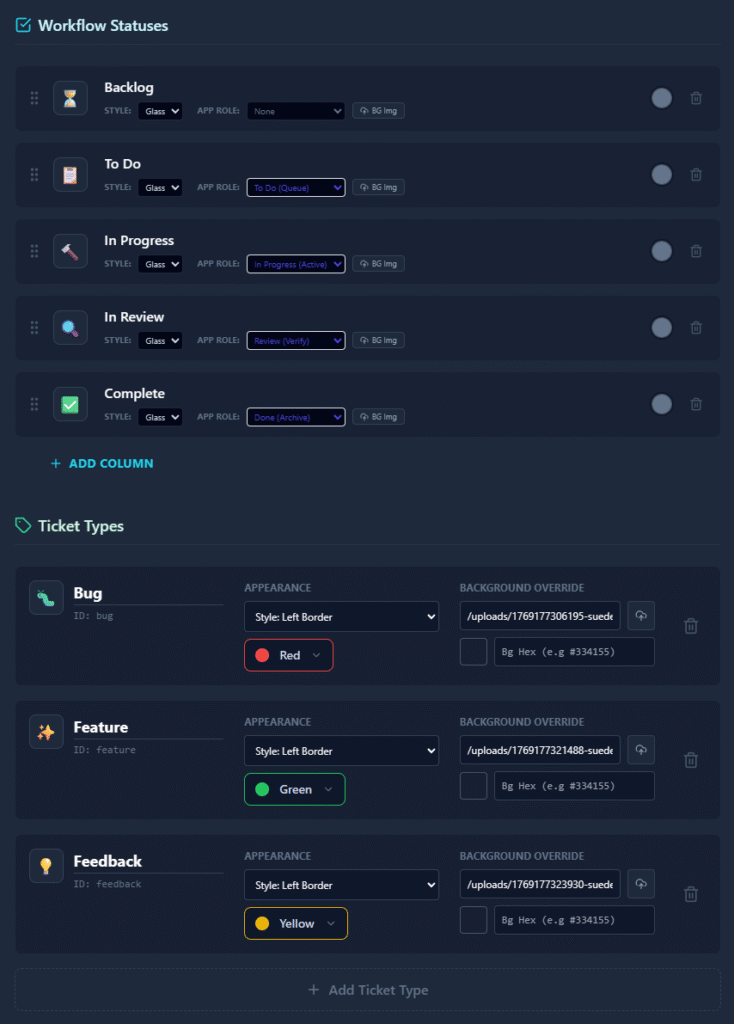Screen dimensions: 734x1024
Task: Open the App Role dropdown for To Do
Action: pyautogui.click(x=296, y=187)
